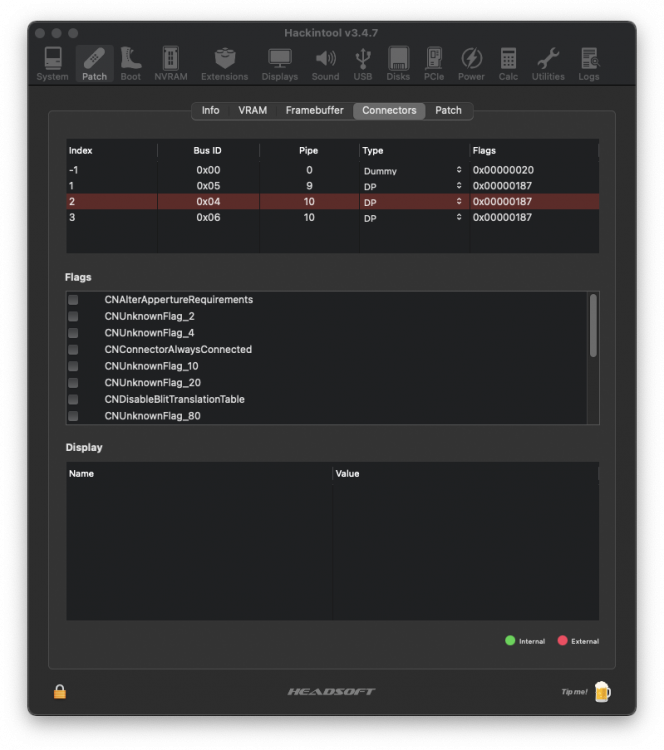Enable CNDisableBlitTranslationTable checkbox
This screenshot has height=750, width=664.
pos(73,399)
